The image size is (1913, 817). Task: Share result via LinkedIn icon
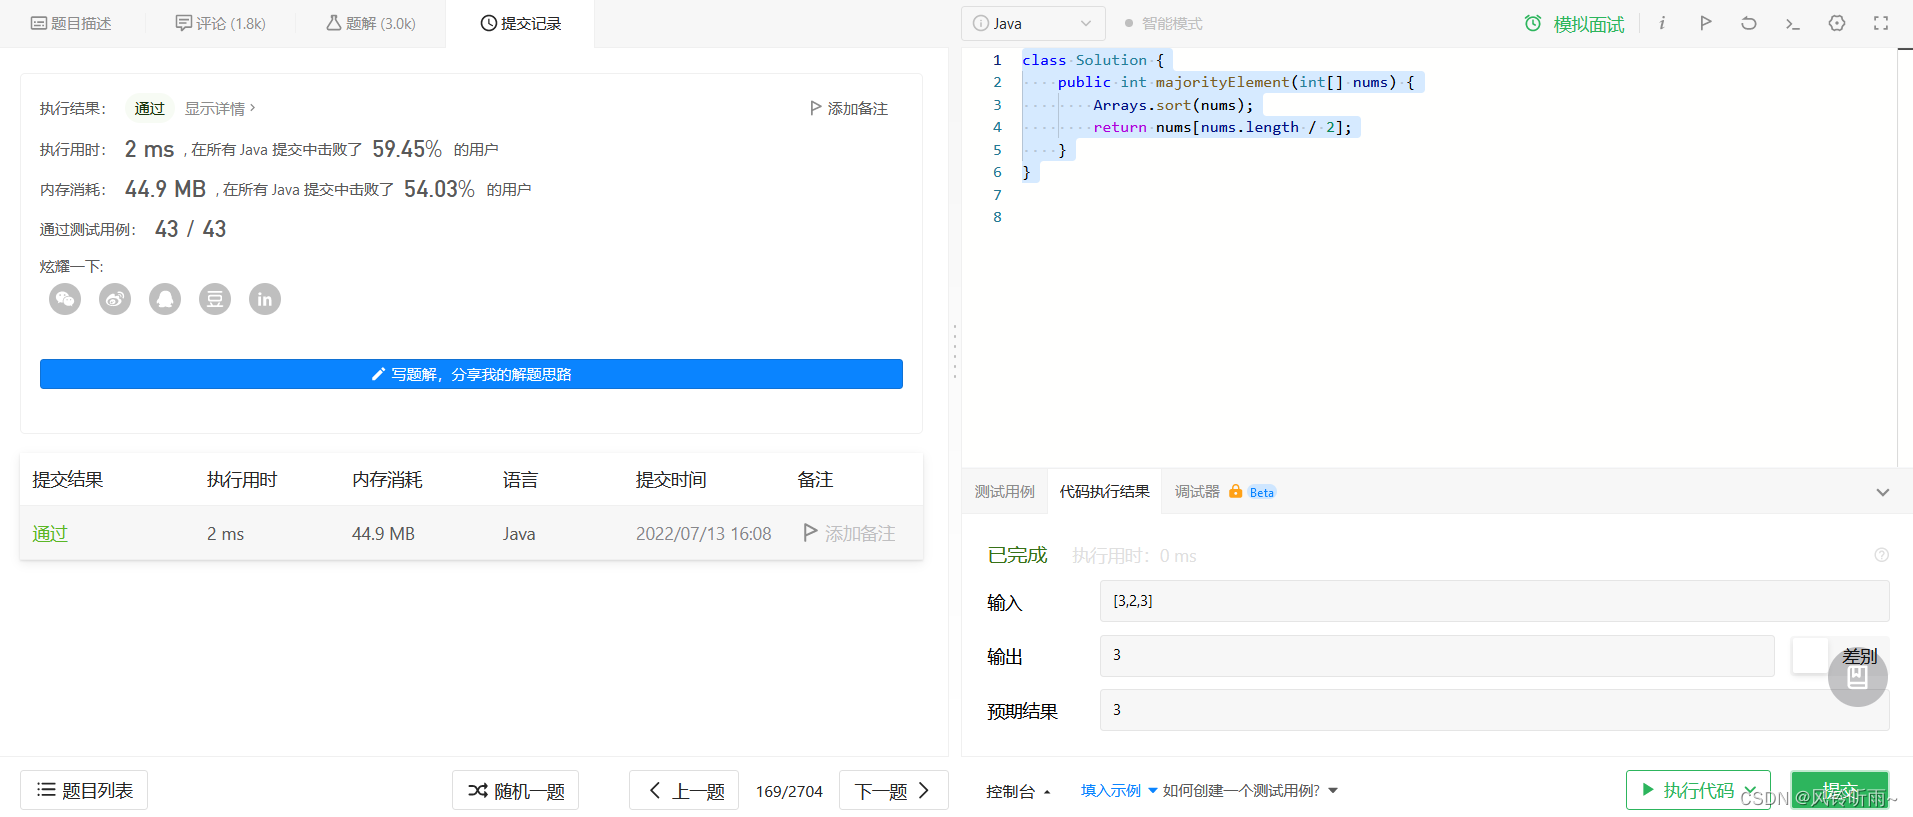[265, 299]
